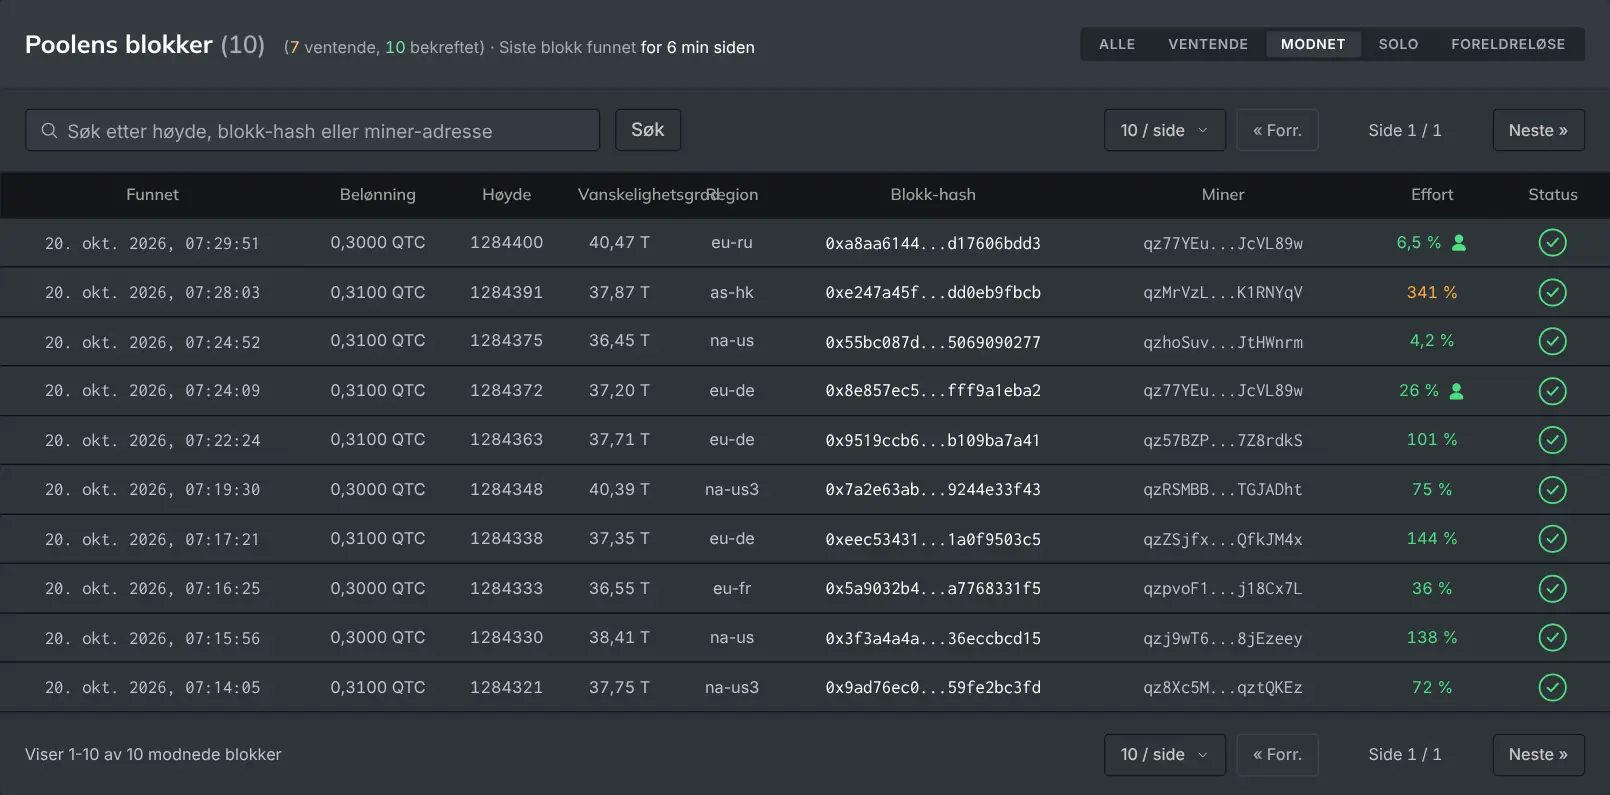
Task: Open block hash 0xa8aa6144...d17606bdd3
Action: pos(933,243)
